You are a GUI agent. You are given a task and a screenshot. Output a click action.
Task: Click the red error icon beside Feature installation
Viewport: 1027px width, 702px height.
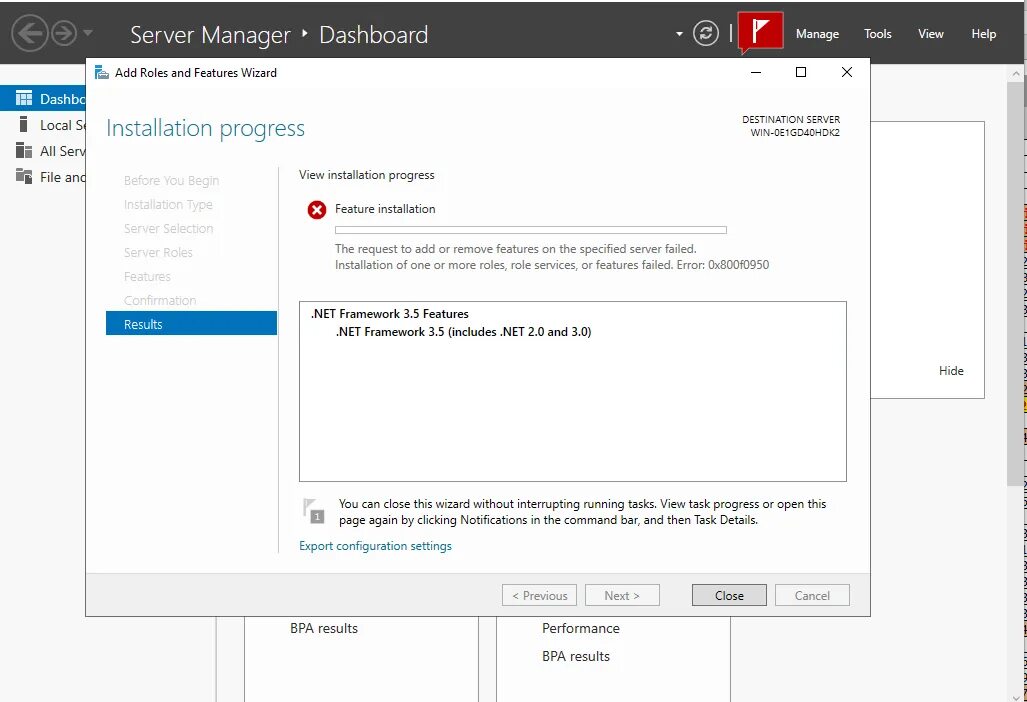click(x=317, y=210)
